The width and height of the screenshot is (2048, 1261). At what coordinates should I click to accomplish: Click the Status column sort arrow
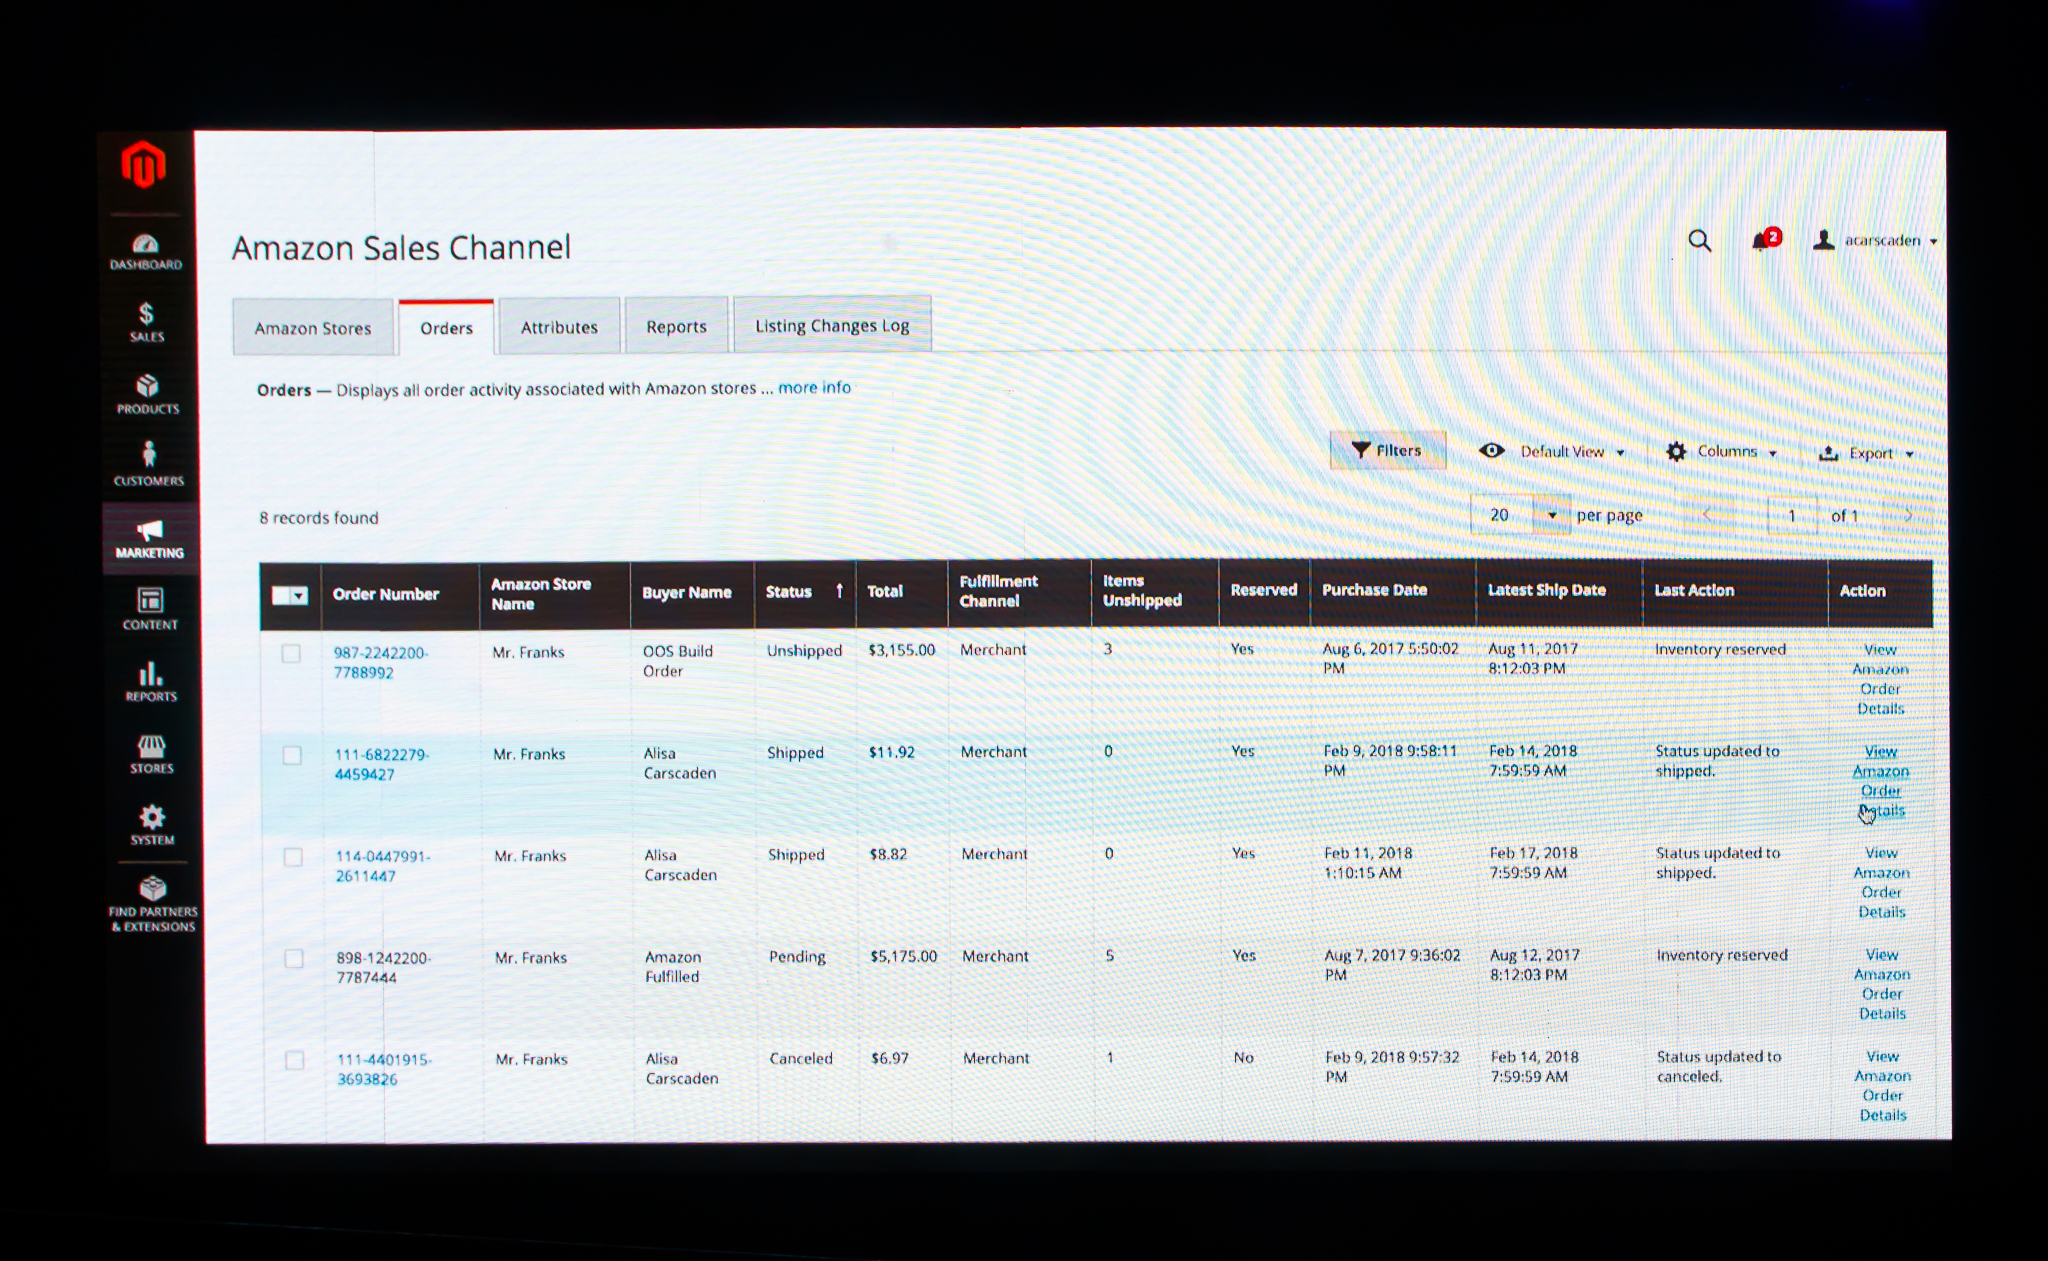[x=839, y=591]
